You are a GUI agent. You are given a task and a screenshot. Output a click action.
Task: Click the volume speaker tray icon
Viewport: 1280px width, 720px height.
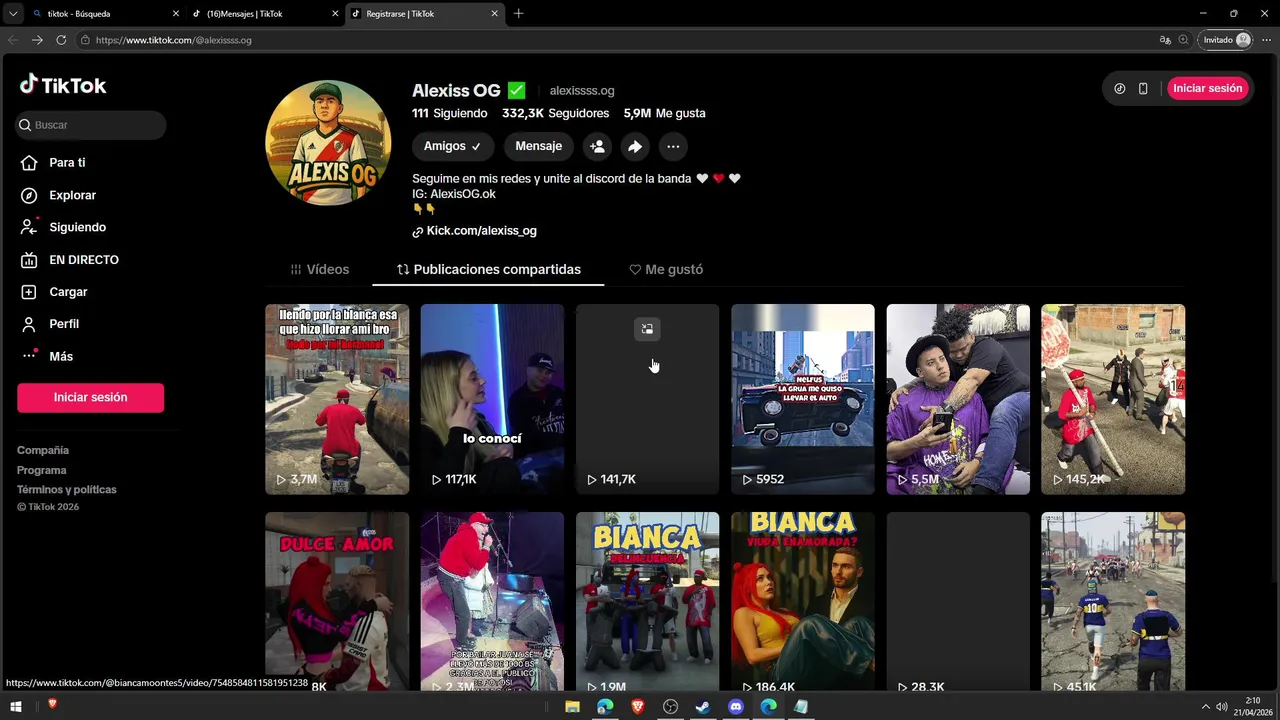[1221, 707]
